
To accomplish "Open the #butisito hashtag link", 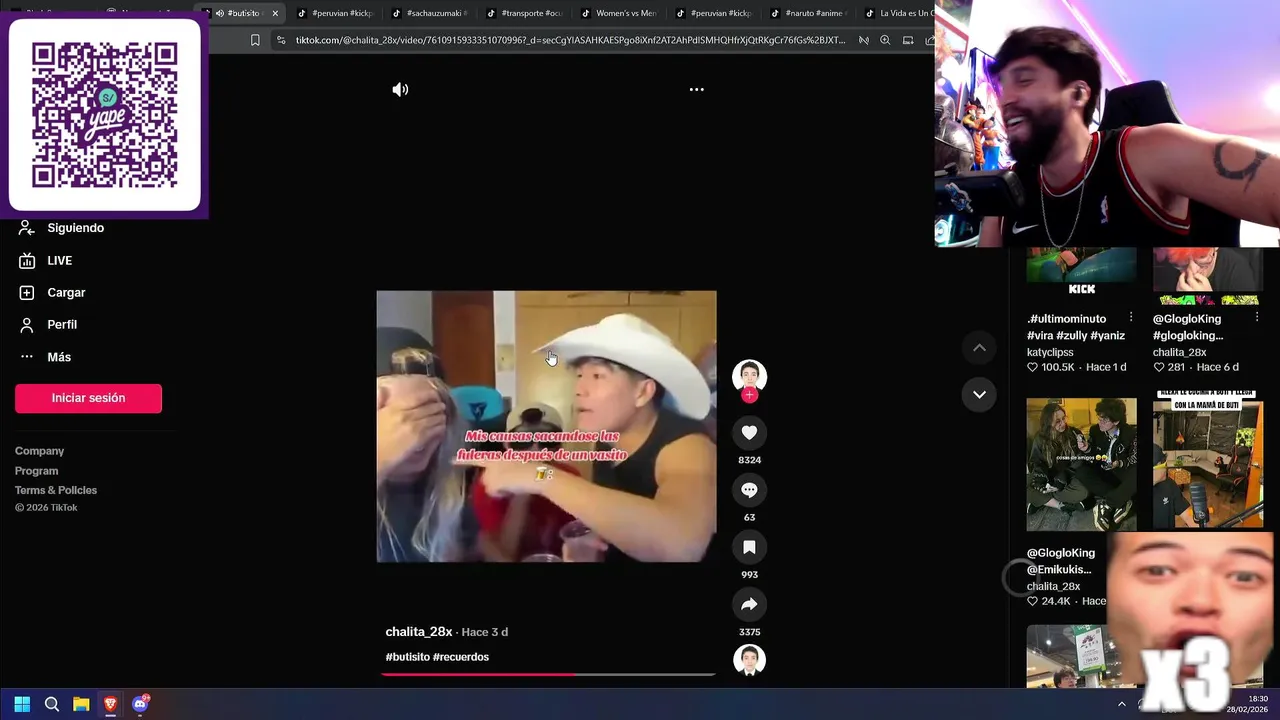I will click(x=407, y=657).
